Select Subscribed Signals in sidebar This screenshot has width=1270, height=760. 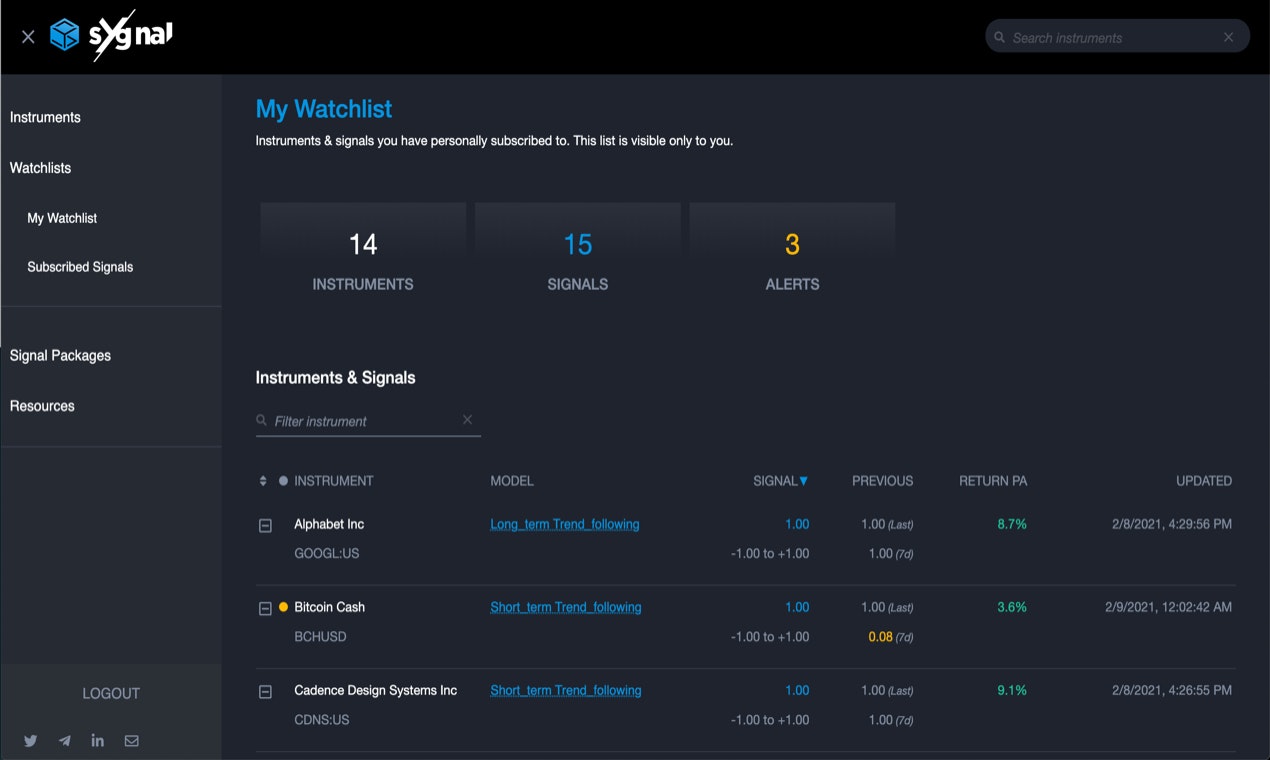[x=80, y=267]
